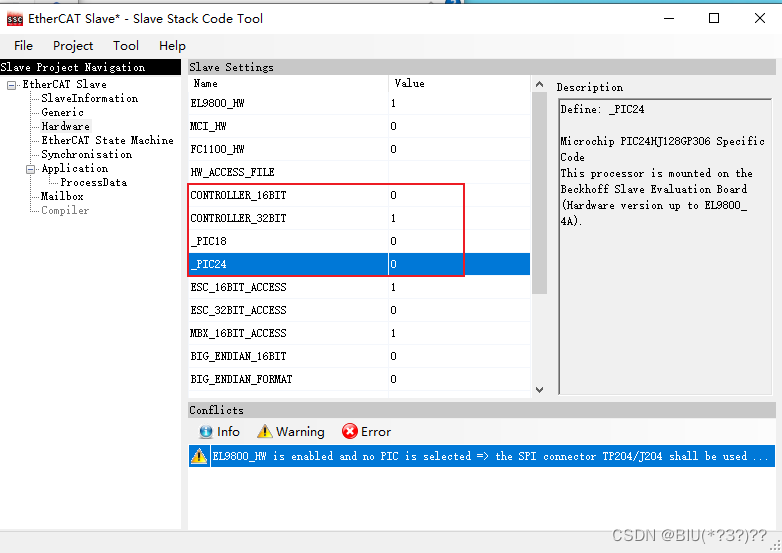This screenshot has width=782, height=553.
Task: Click the SSC application icon in title bar
Action: point(14,19)
